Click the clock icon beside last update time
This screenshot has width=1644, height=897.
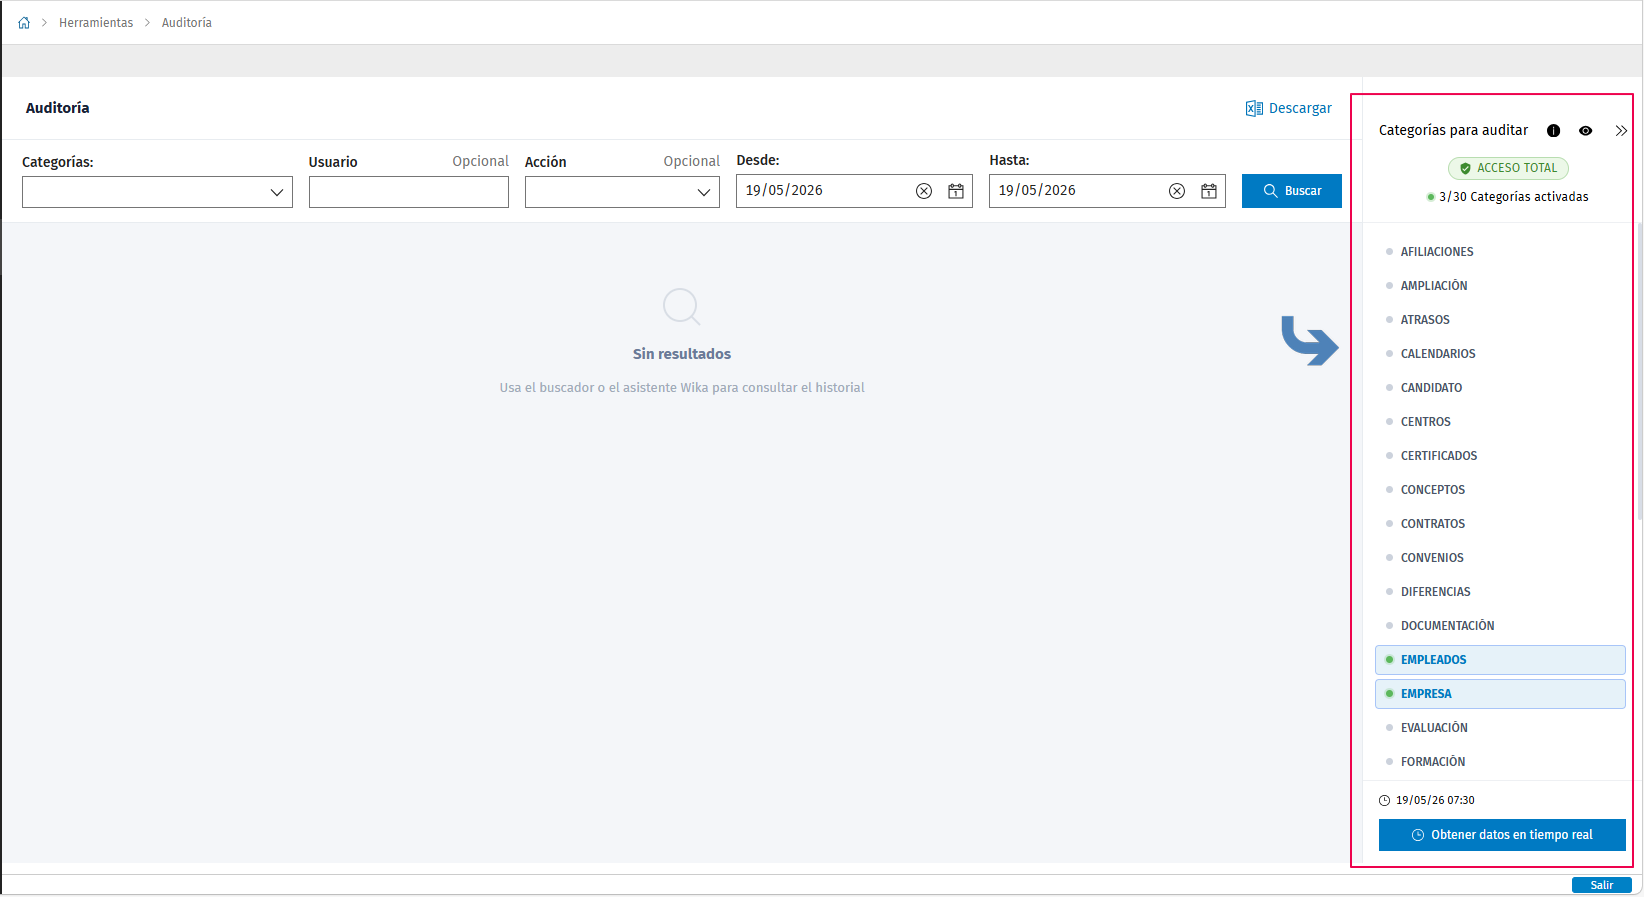click(x=1385, y=801)
